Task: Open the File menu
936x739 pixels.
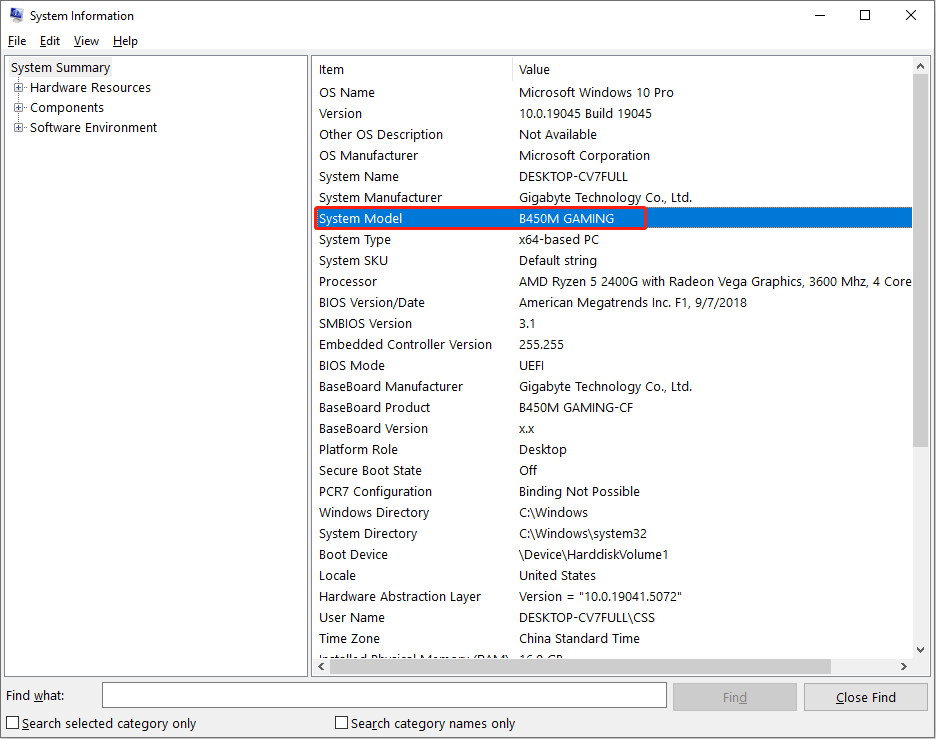Action: [16, 41]
